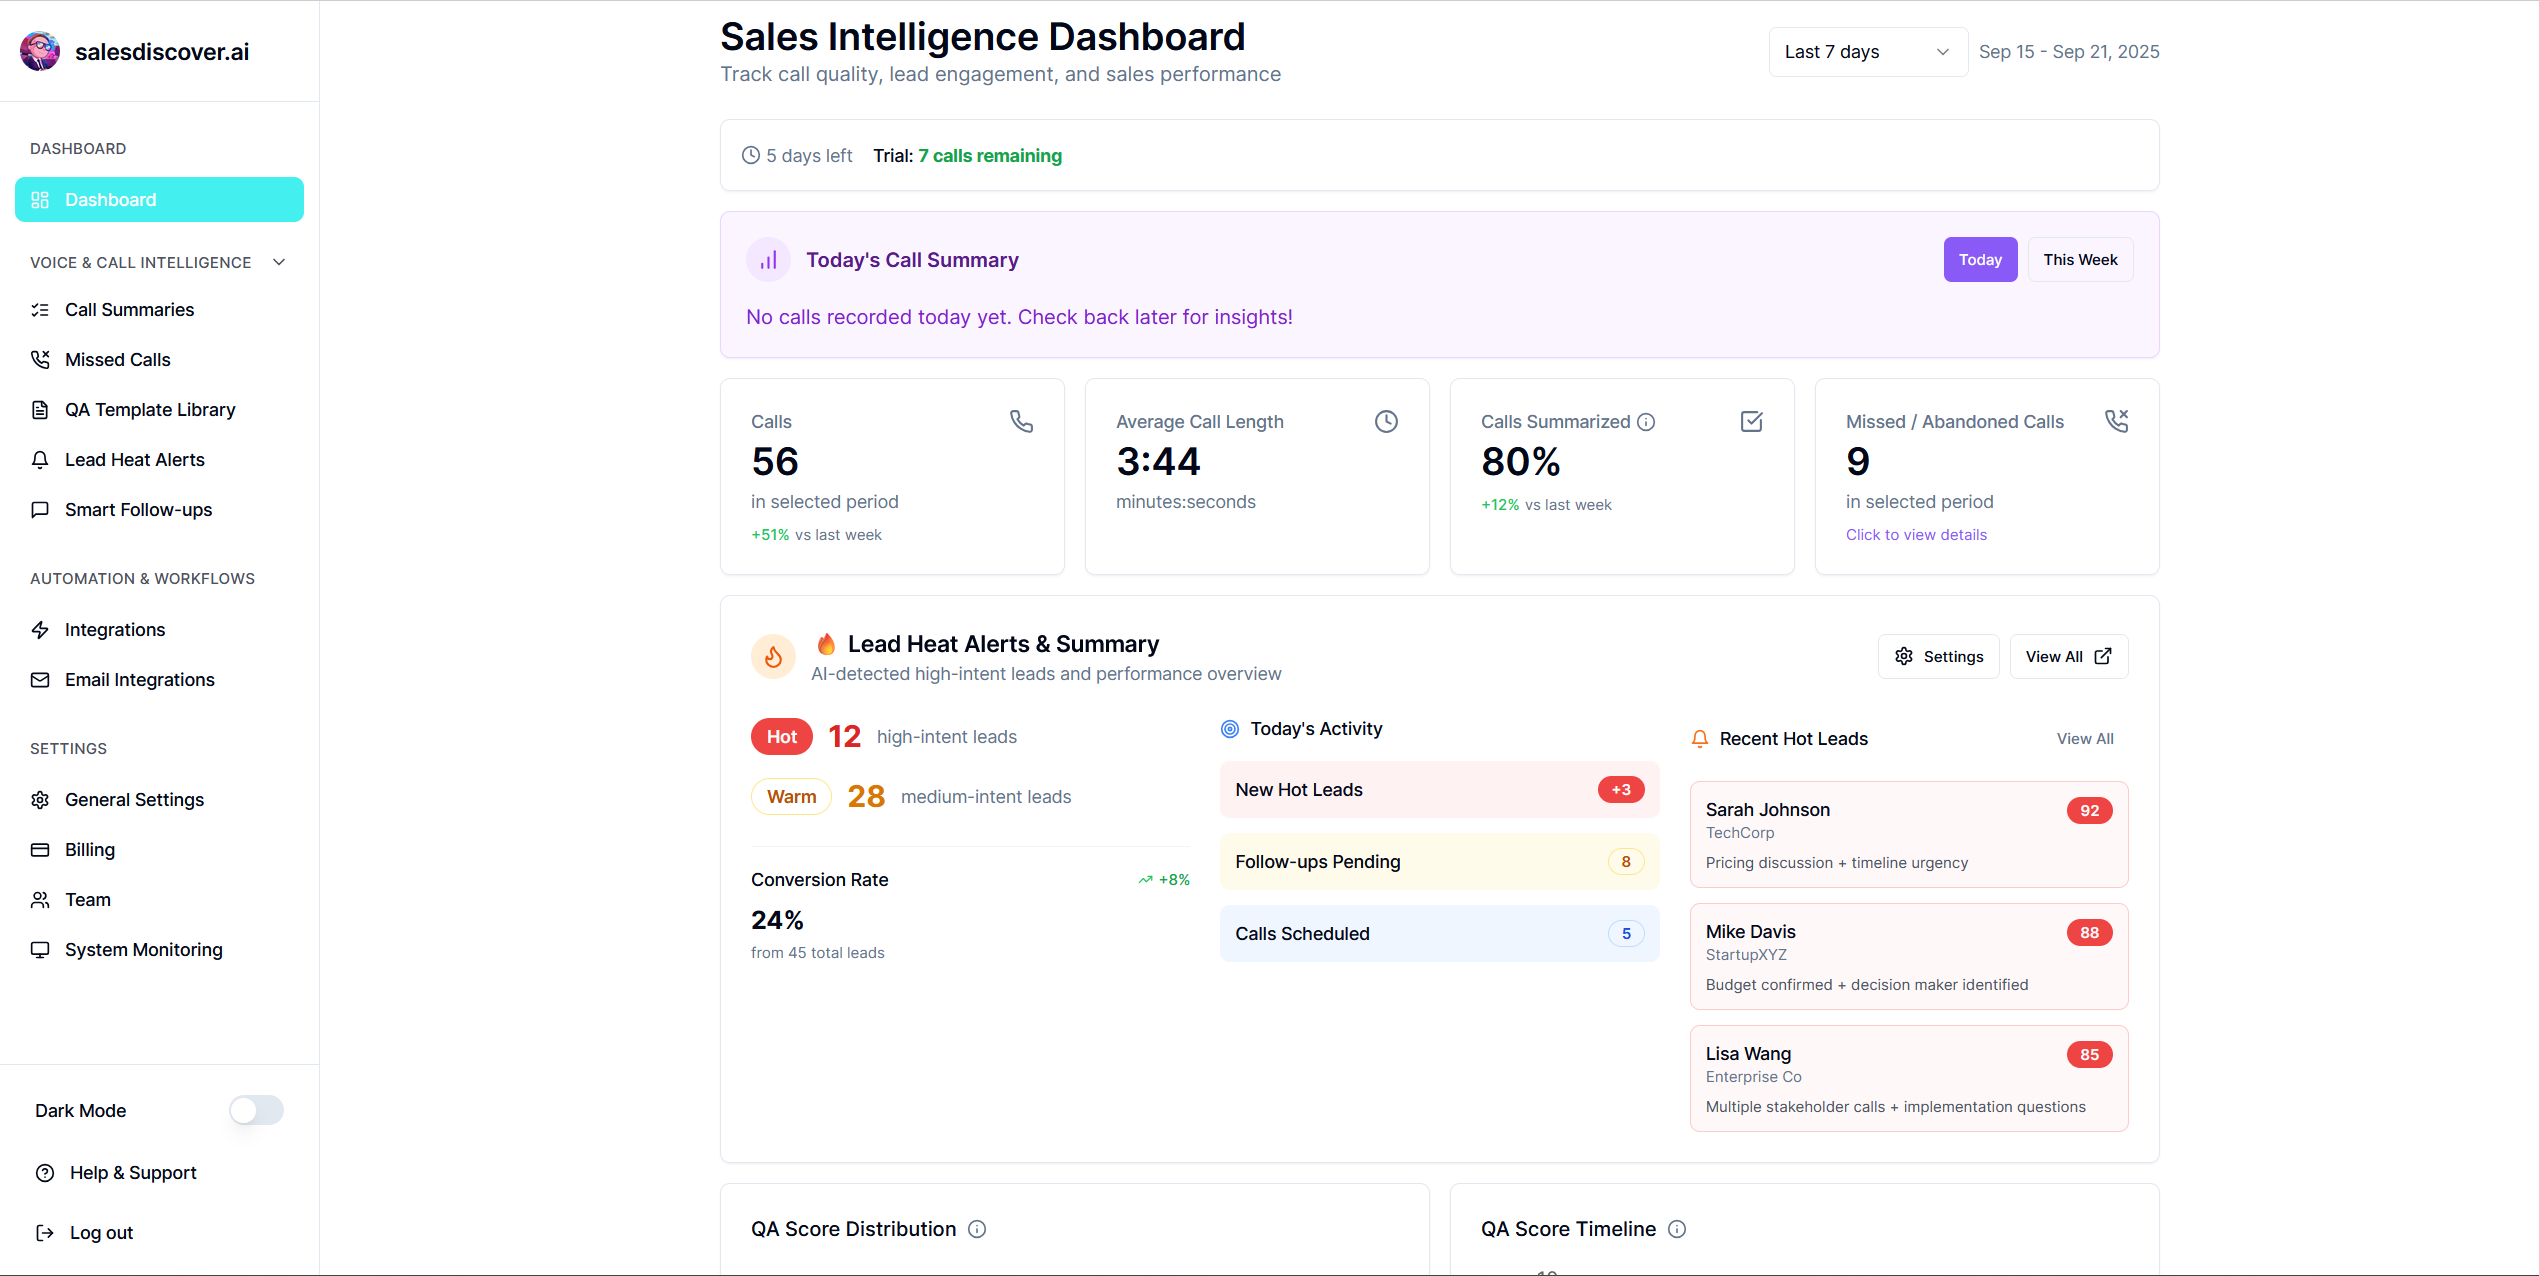Click the bar chart icon in Today's Call Summary
The image size is (2539, 1276).
[768, 260]
